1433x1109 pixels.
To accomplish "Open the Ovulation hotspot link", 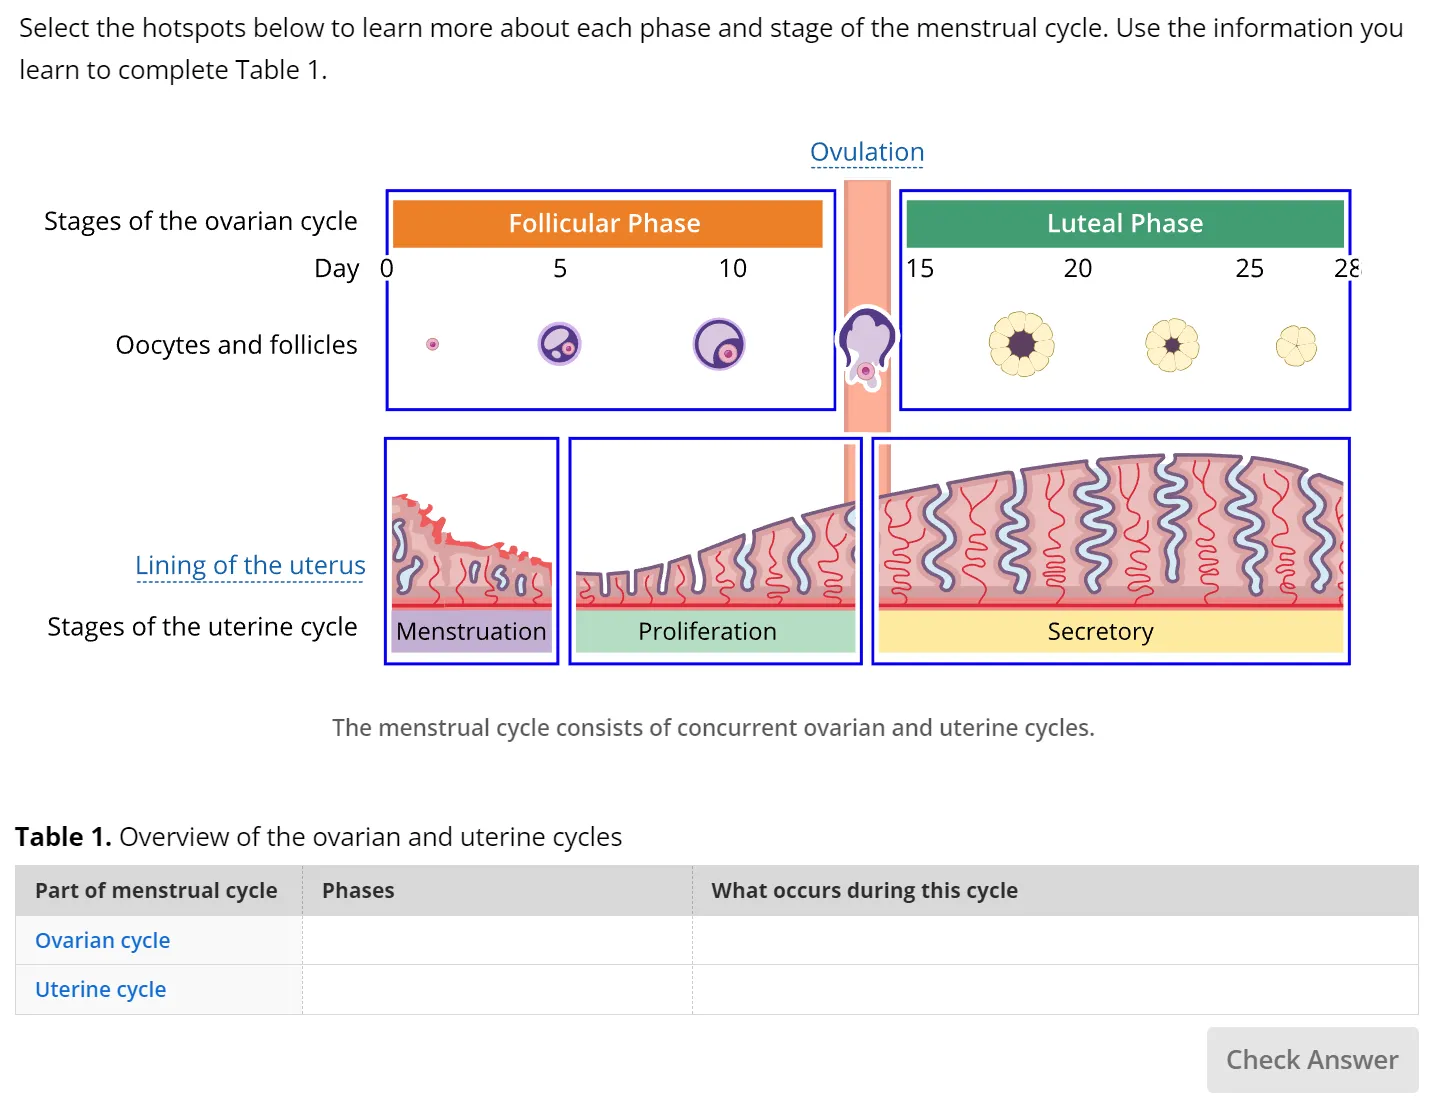I will click(866, 152).
